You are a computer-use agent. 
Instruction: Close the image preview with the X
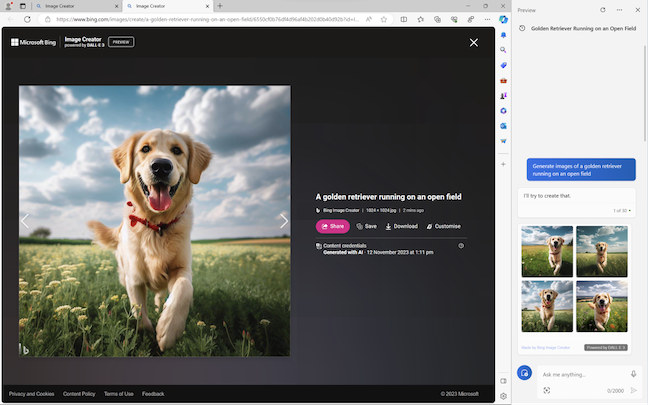(x=474, y=42)
